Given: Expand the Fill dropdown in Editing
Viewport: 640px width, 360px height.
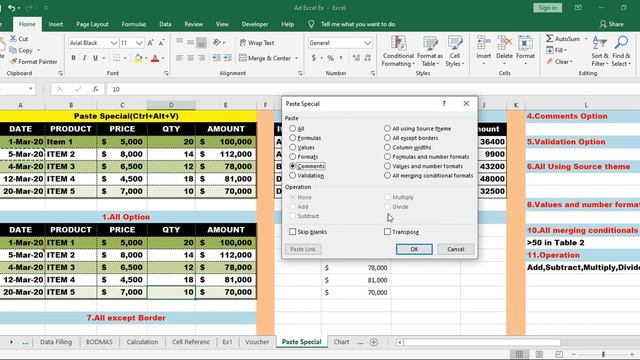Looking at the screenshot, I should 565,50.
